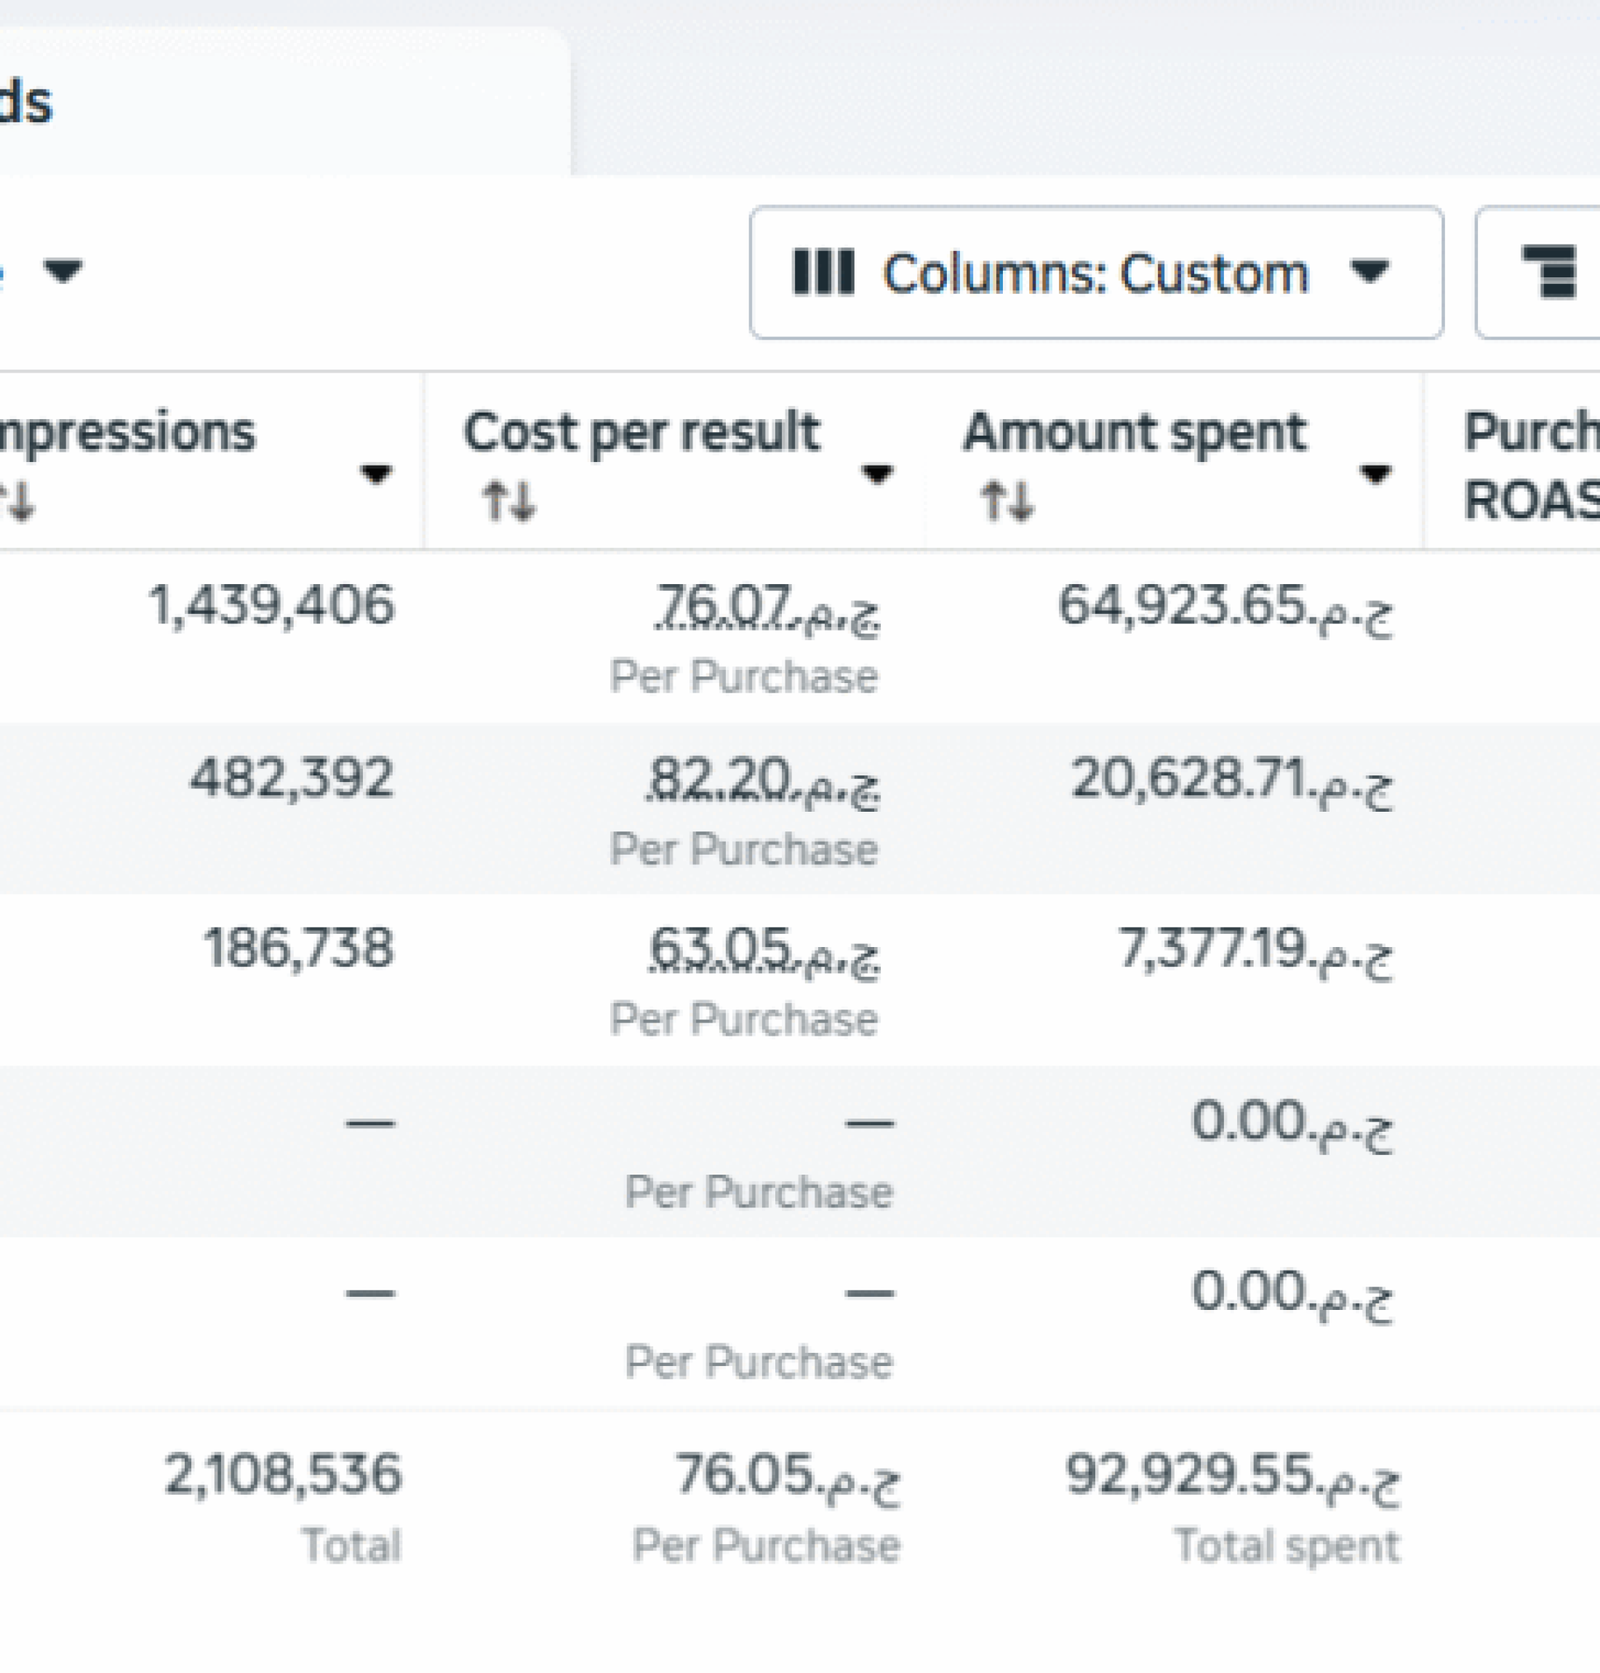Click the columns layout icon

tap(824, 272)
